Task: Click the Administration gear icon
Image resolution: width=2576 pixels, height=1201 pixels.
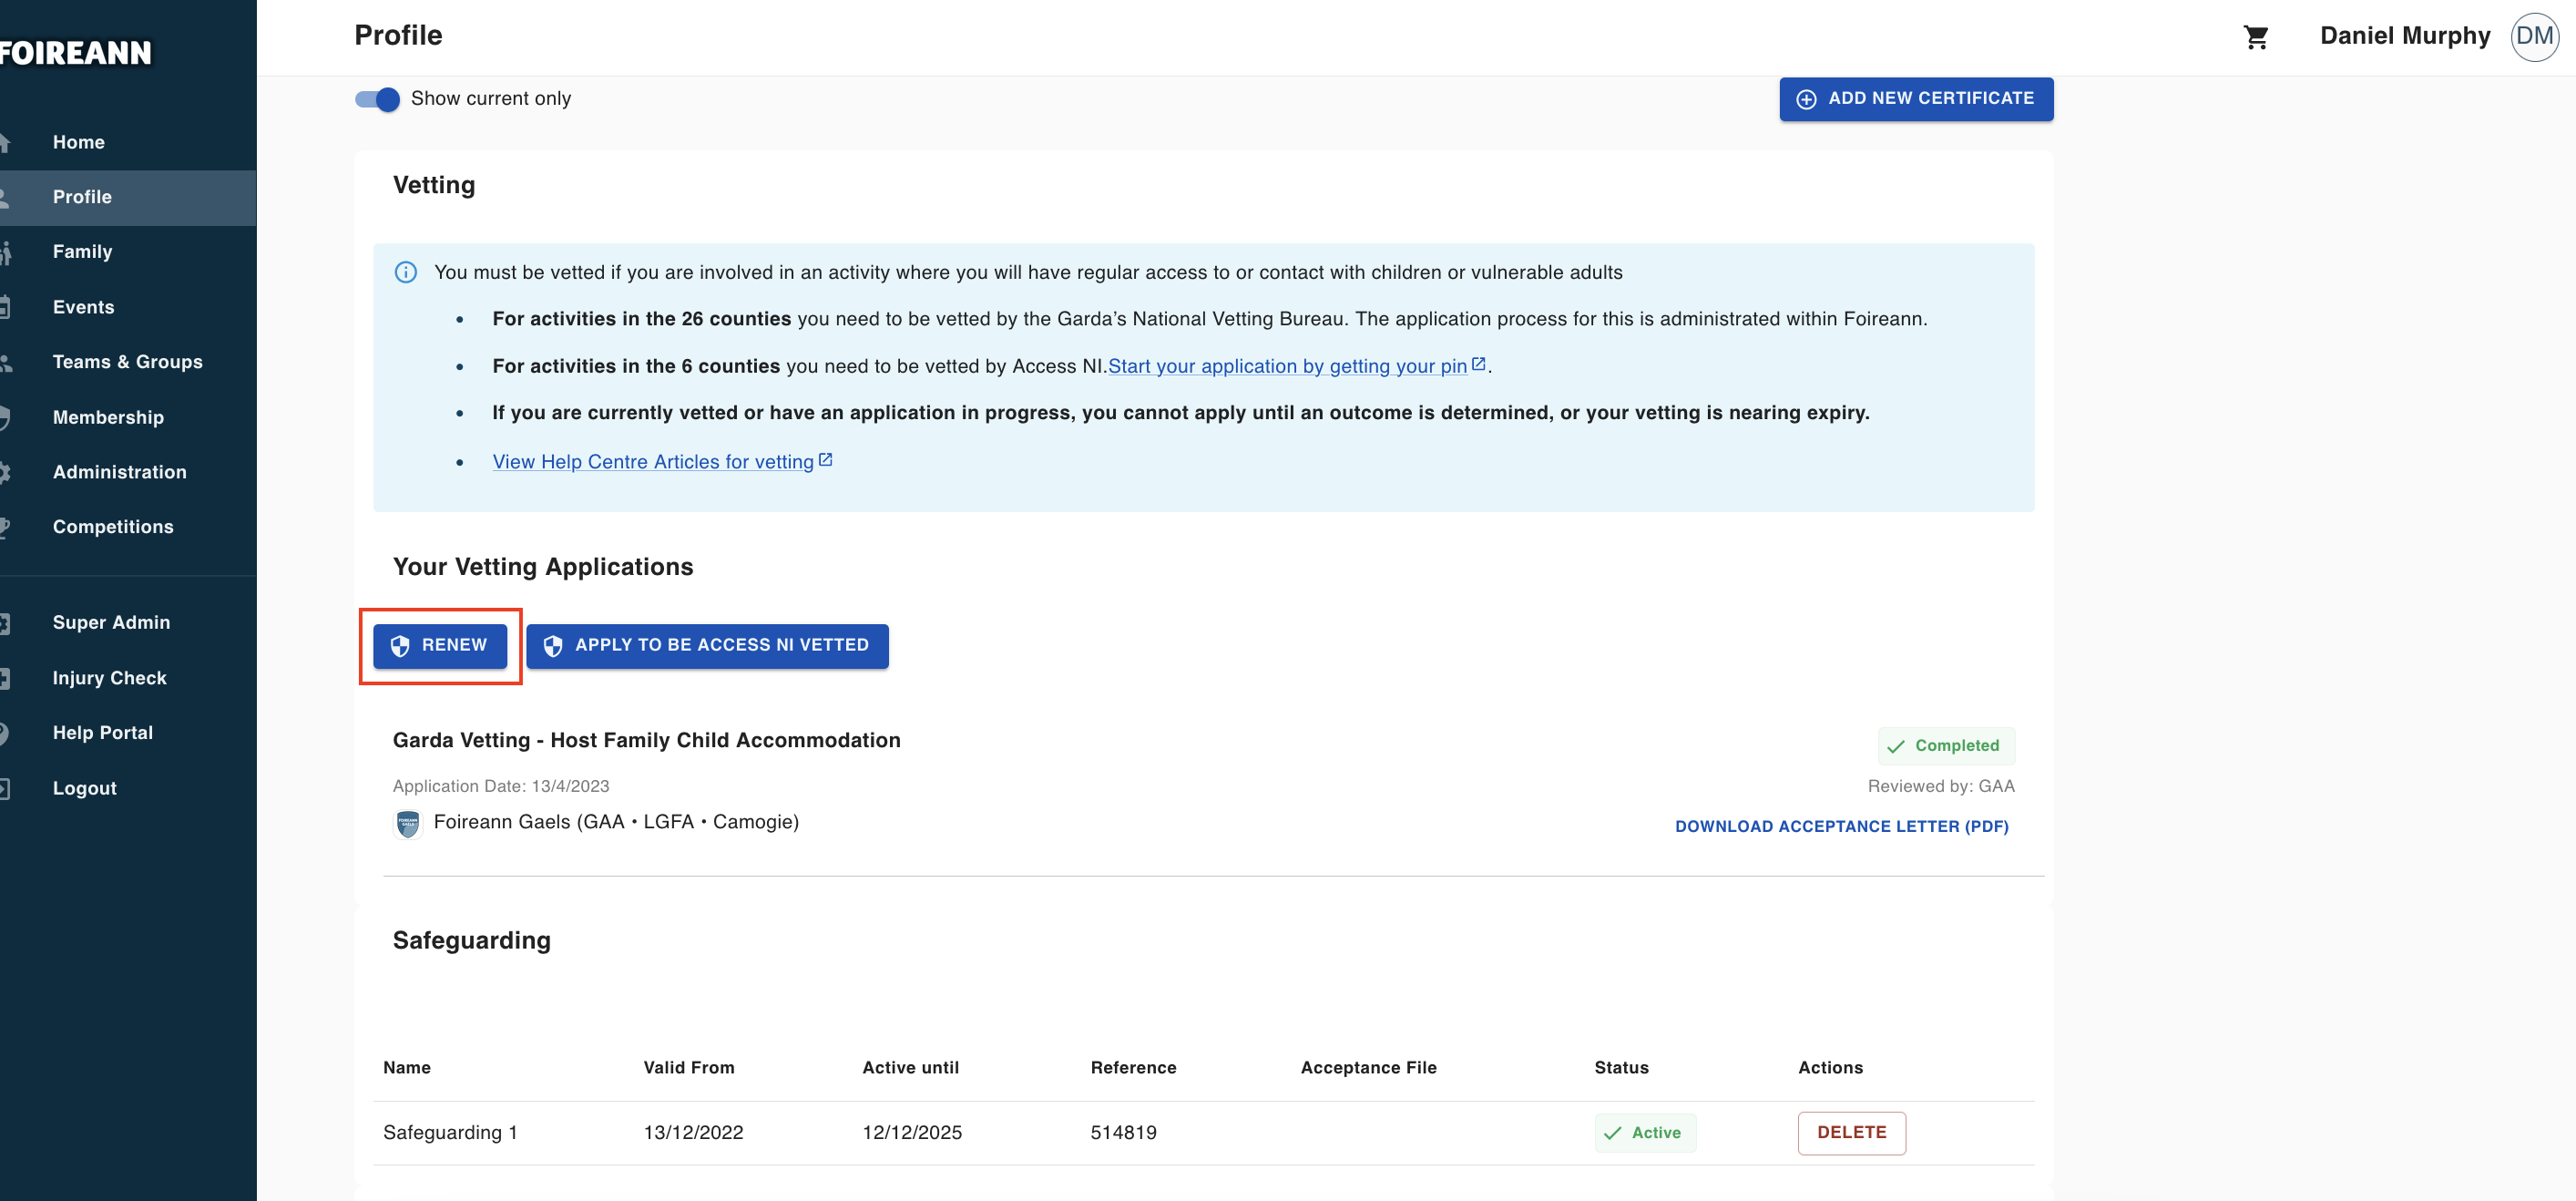Action: pyautogui.click(x=4, y=472)
